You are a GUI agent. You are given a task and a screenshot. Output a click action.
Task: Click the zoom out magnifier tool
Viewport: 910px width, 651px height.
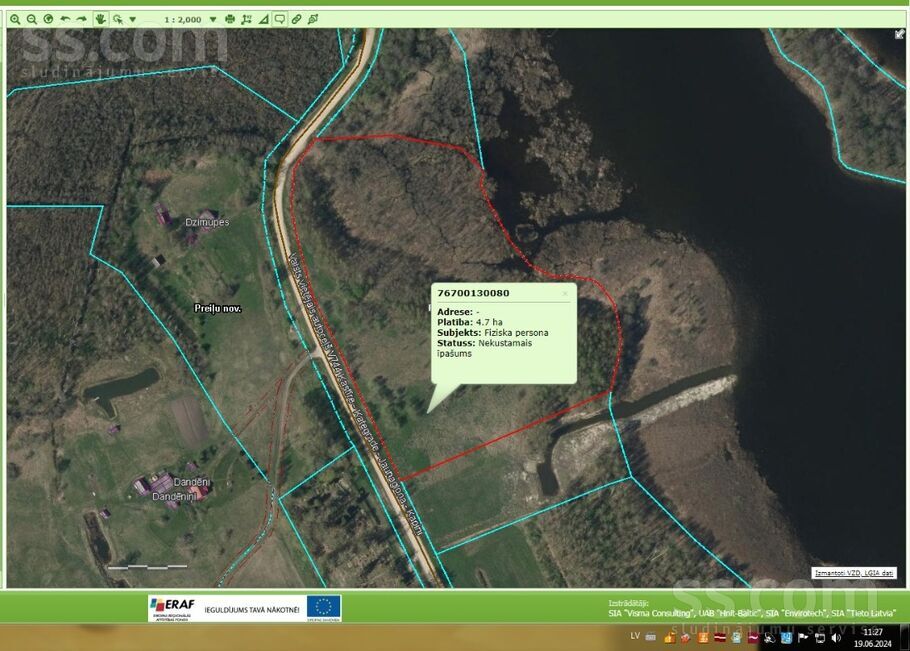(x=32, y=19)
